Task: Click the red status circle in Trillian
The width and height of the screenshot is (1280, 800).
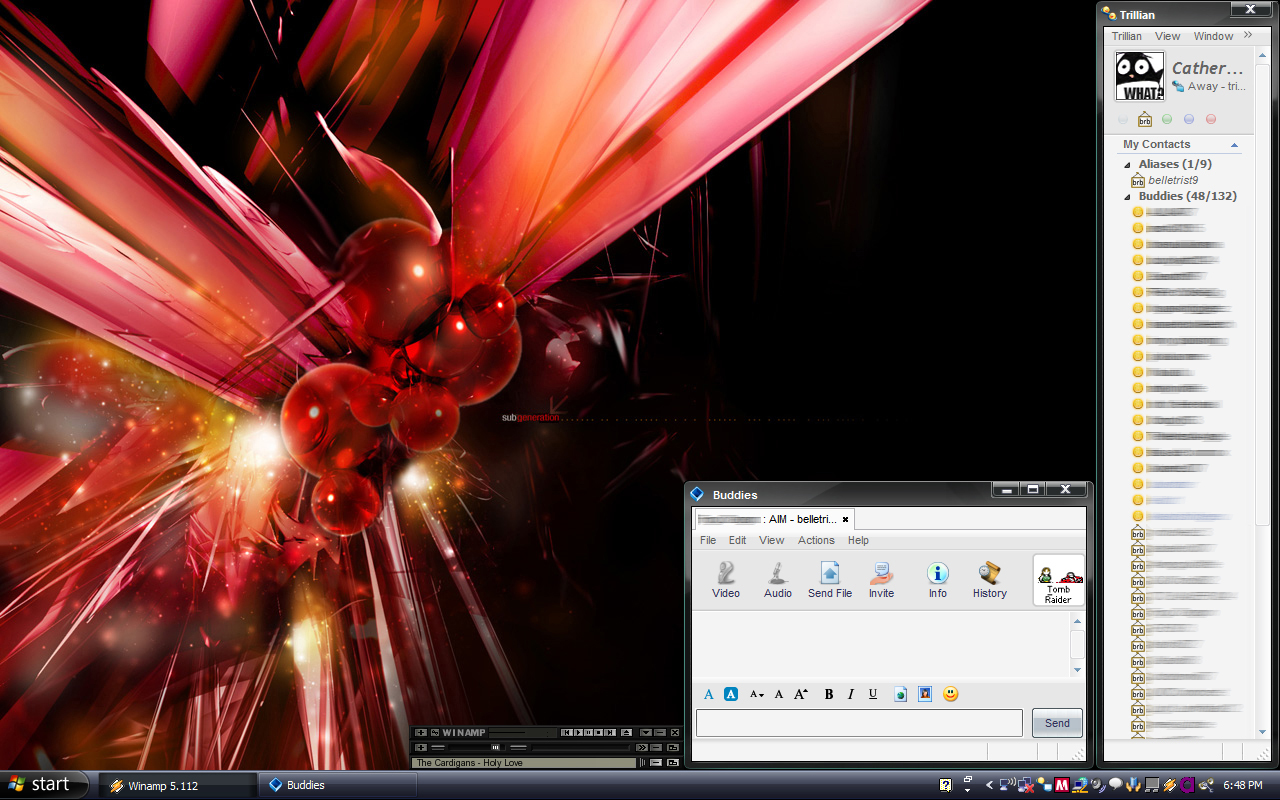Action: point(1211,119)
